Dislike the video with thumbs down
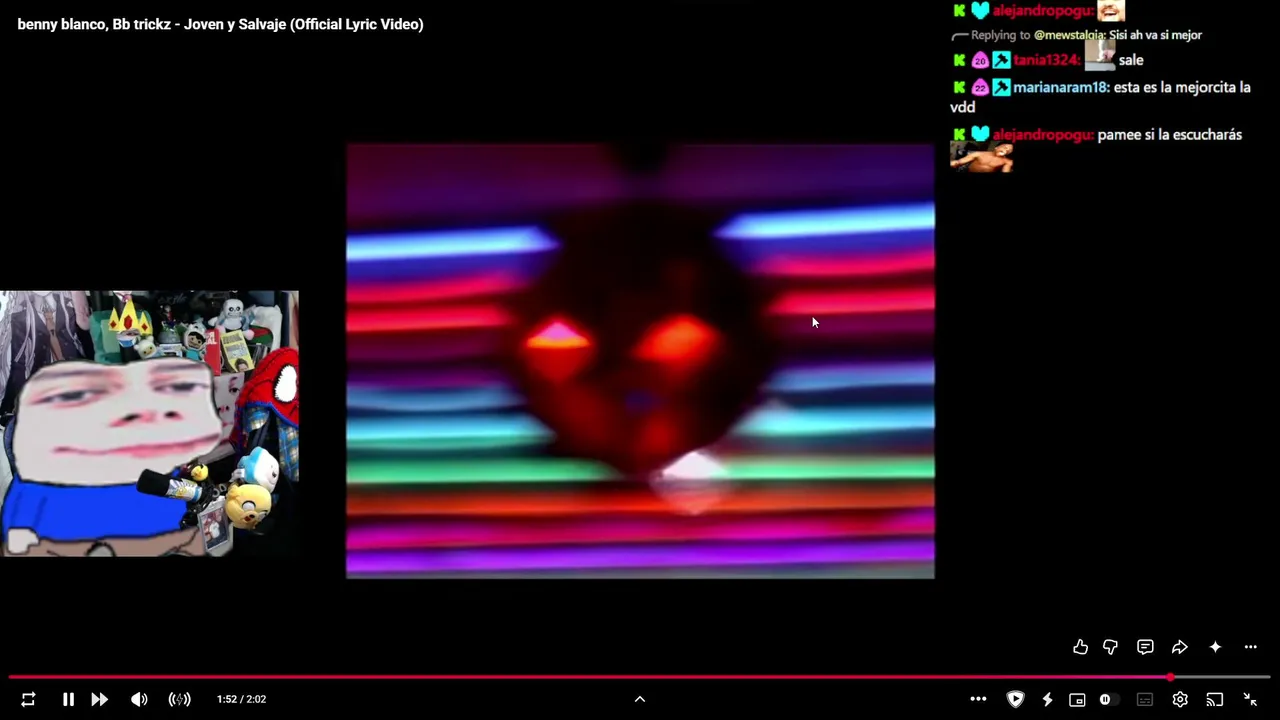The height and width of the screenshot is (720, 1280). coord(1110,647)
